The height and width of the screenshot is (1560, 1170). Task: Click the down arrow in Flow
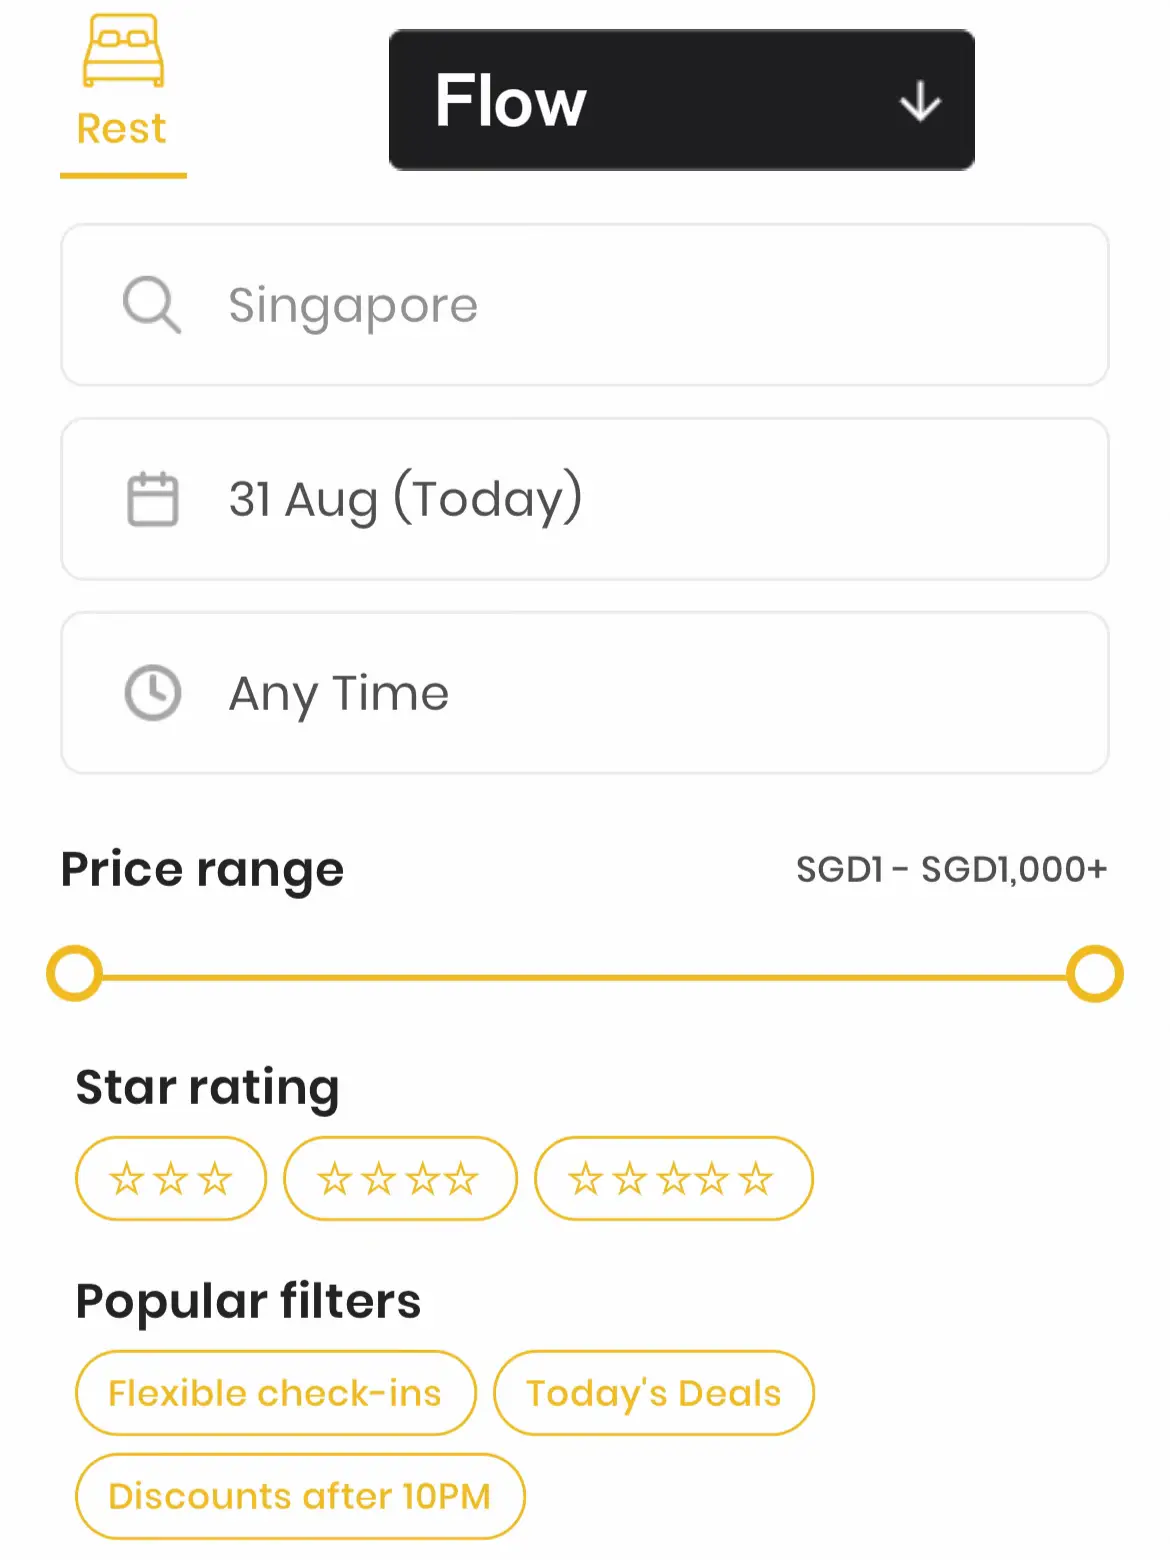[919, 102]
